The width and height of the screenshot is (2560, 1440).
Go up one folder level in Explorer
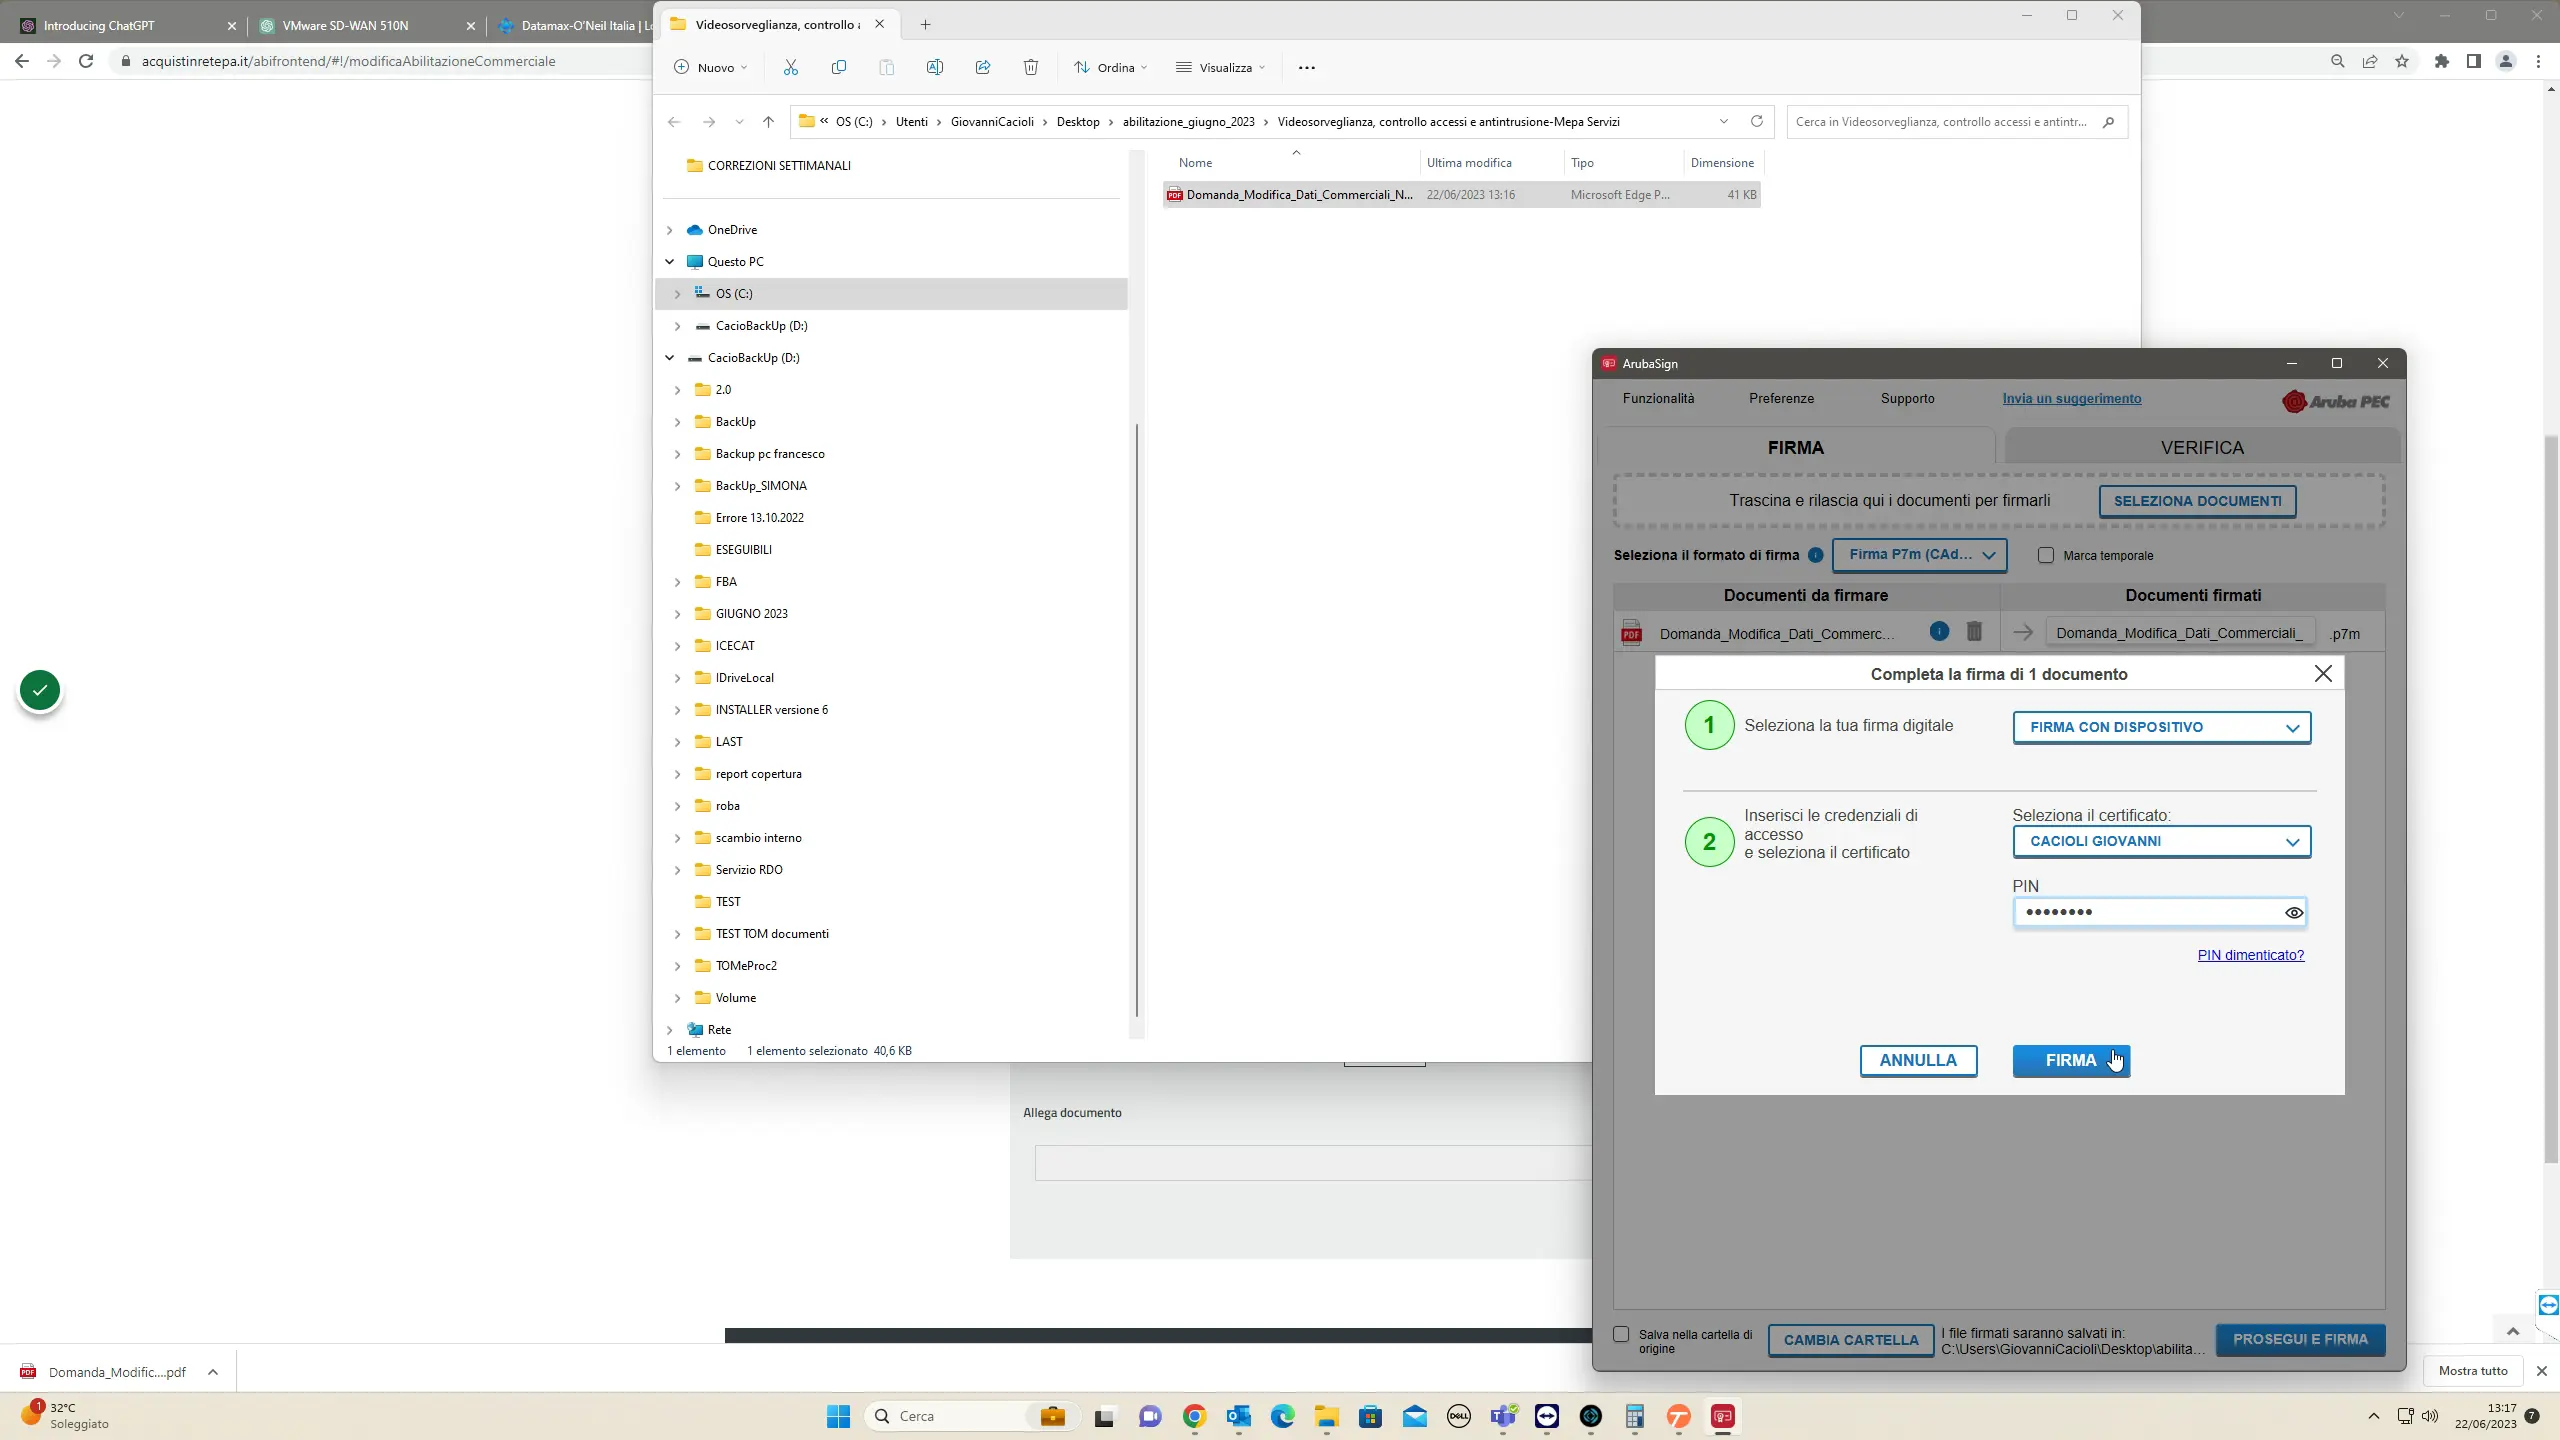768,121
